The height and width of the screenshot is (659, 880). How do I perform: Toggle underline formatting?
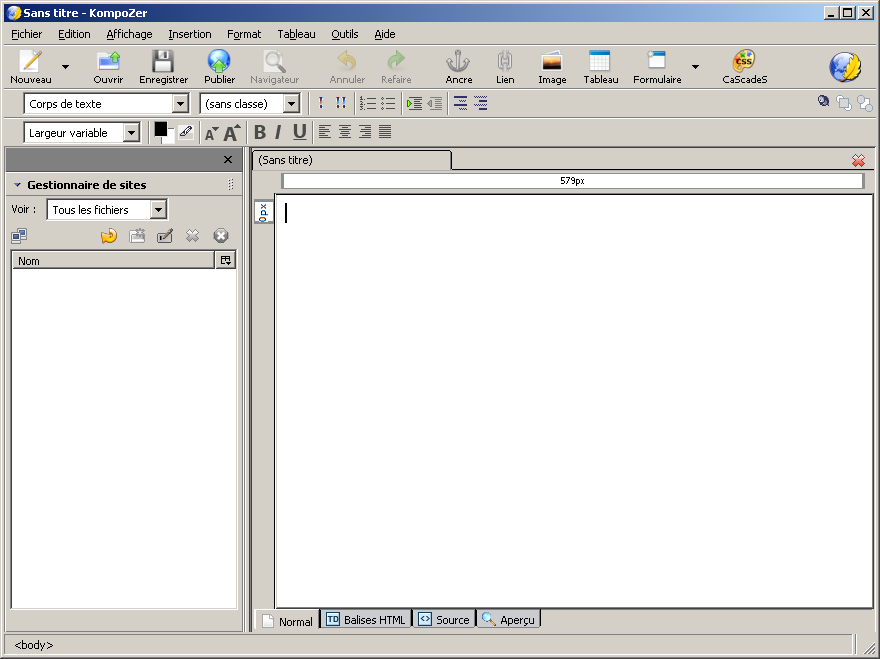[300, 132]
